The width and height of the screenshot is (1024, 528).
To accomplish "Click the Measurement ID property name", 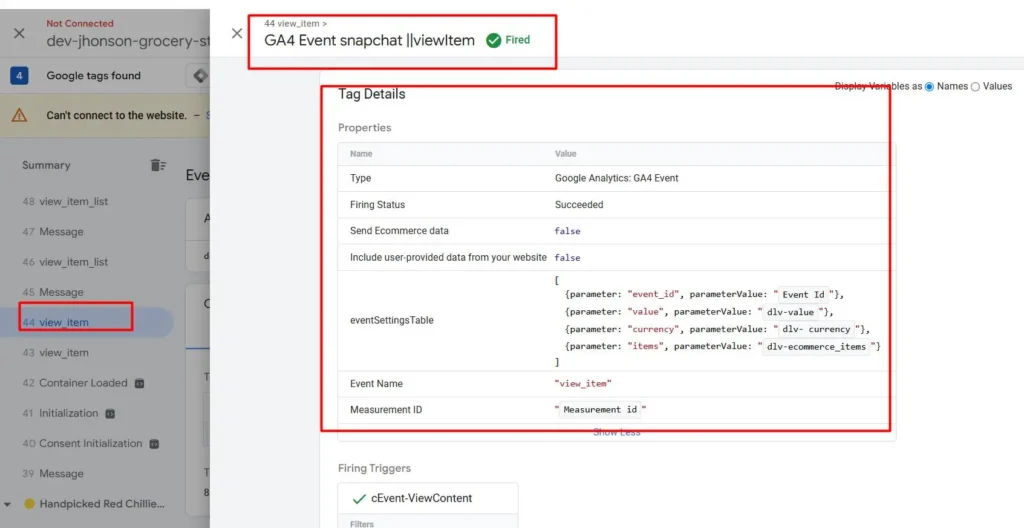I will coord(386,410).
